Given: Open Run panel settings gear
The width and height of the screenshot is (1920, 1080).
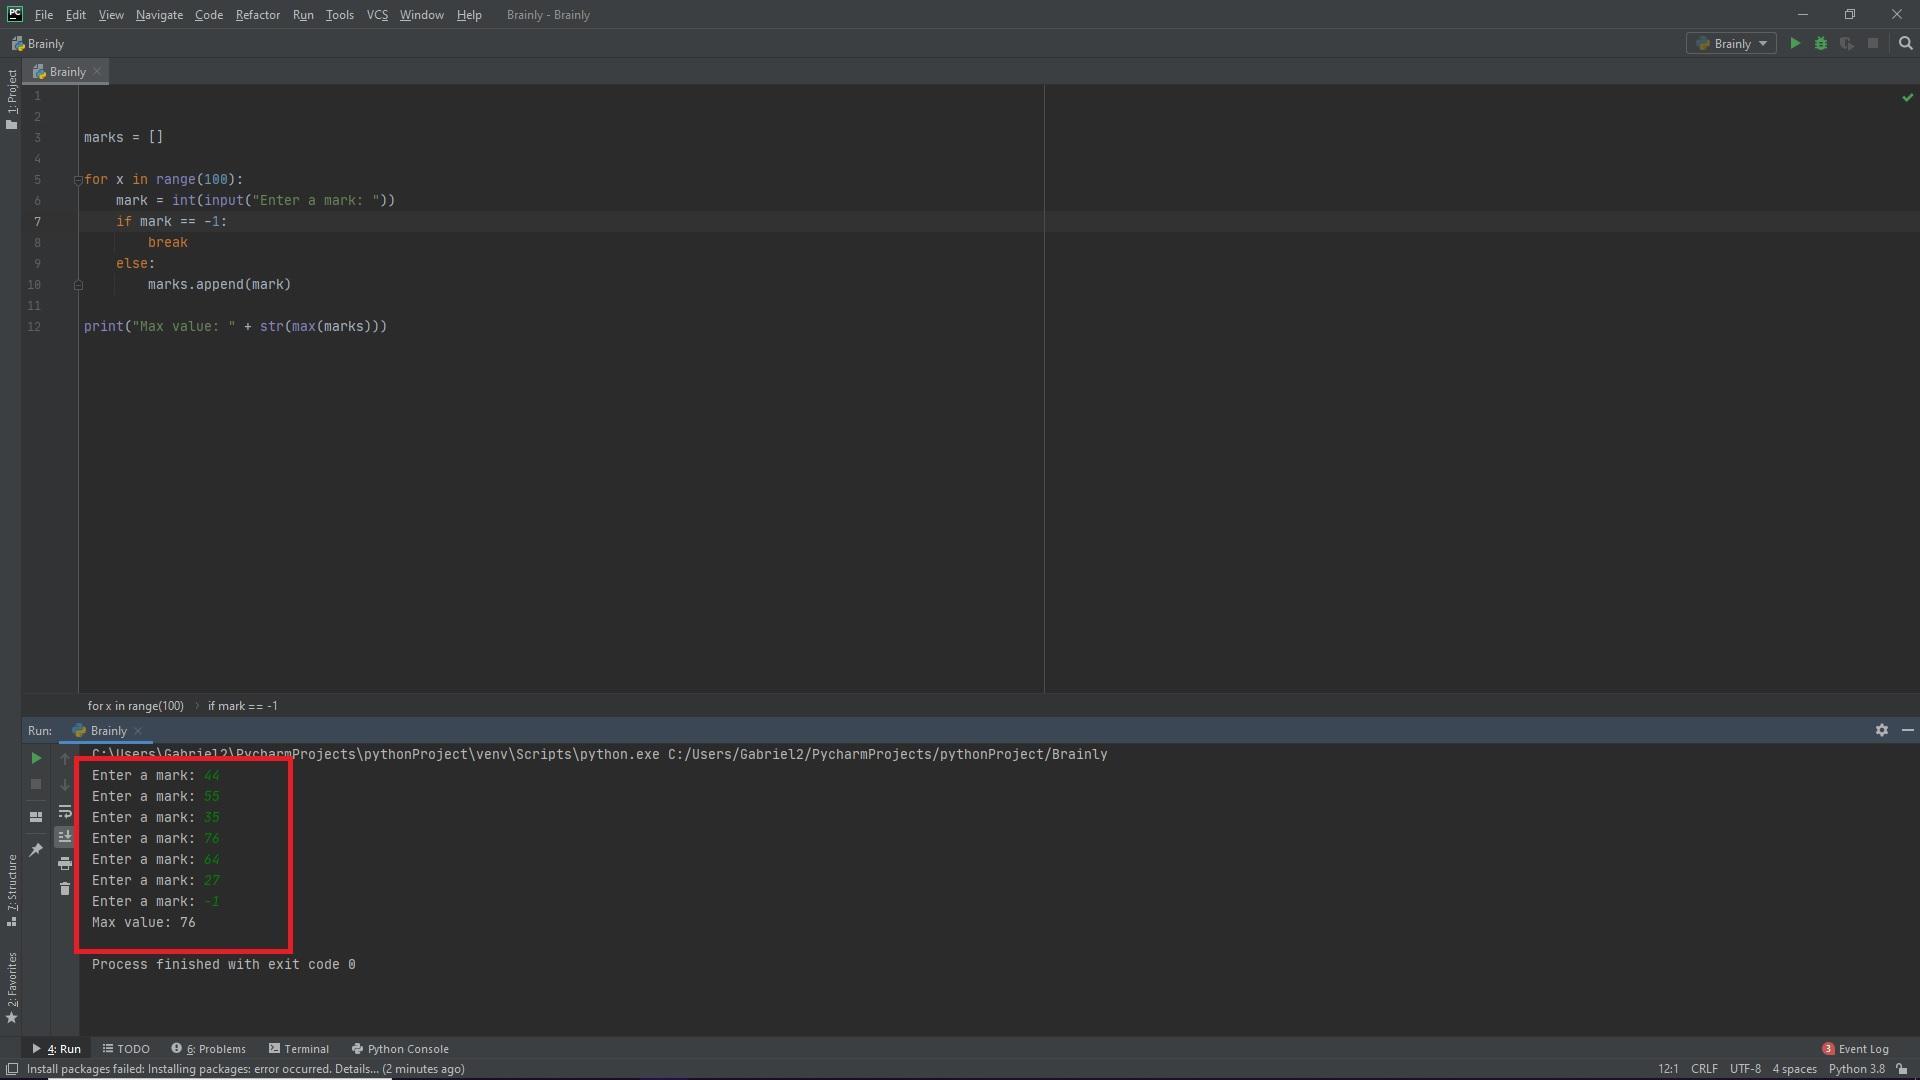Looking at the screenshot, I should coord(1881,731).
